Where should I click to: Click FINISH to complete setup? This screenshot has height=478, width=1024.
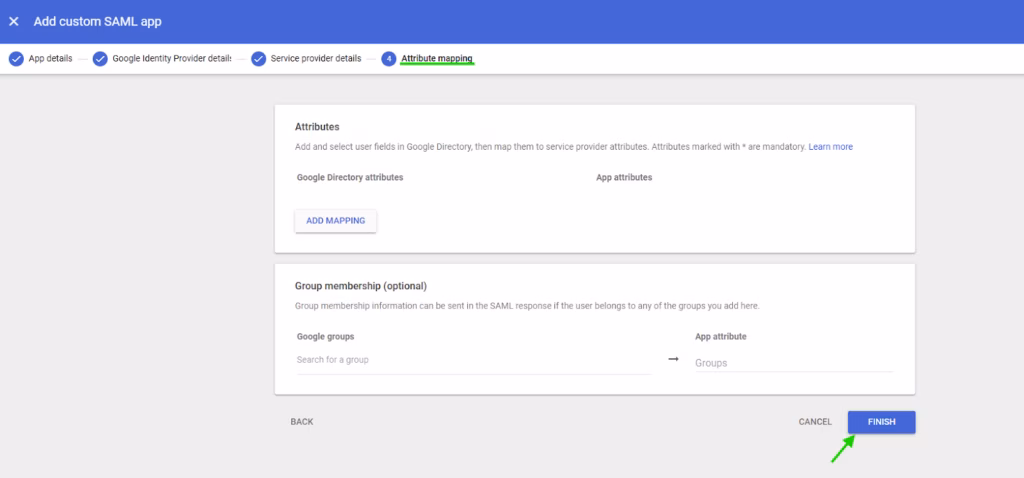point(881,422)
